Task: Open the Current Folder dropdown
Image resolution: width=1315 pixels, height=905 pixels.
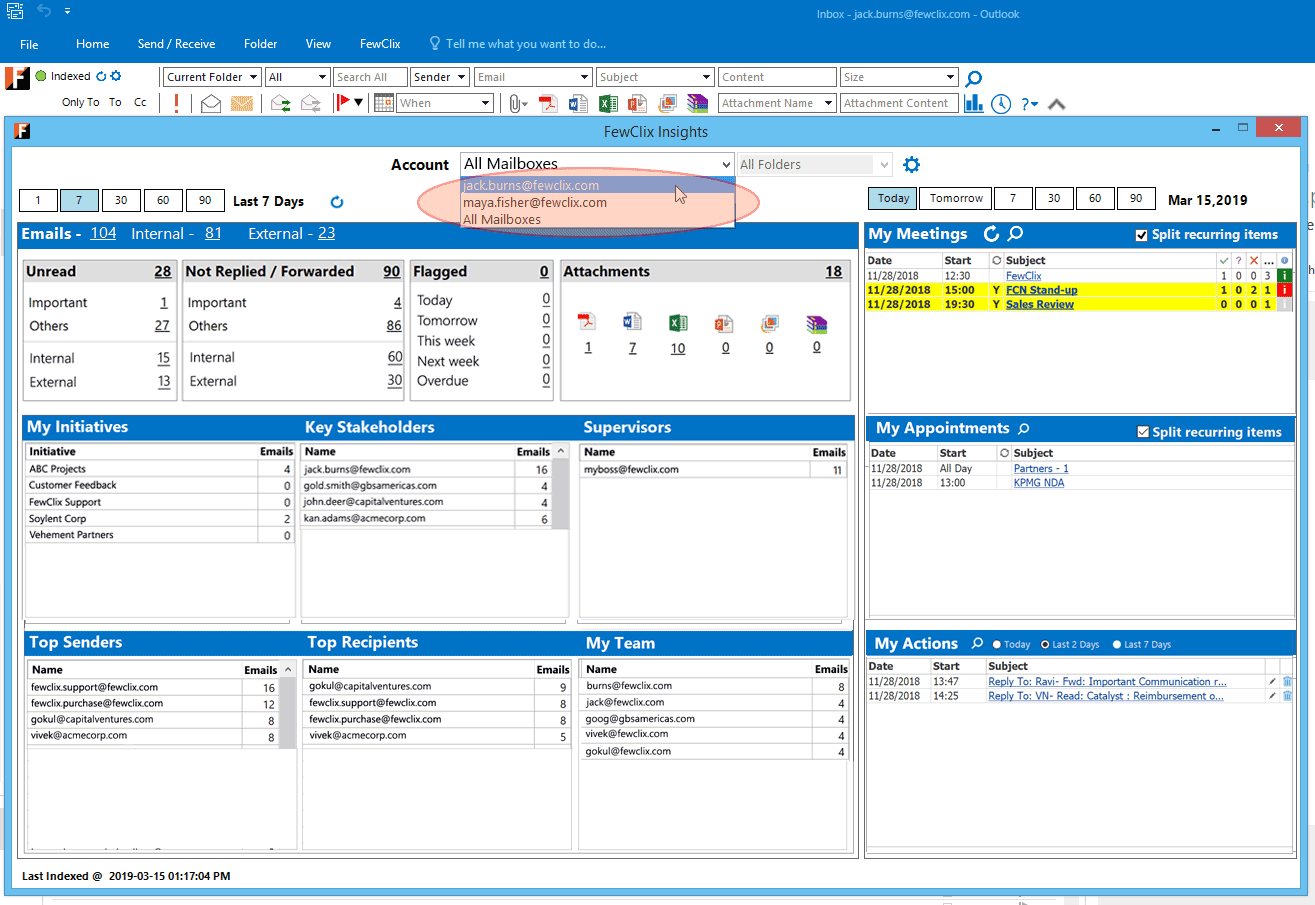Action: point(212,77)
